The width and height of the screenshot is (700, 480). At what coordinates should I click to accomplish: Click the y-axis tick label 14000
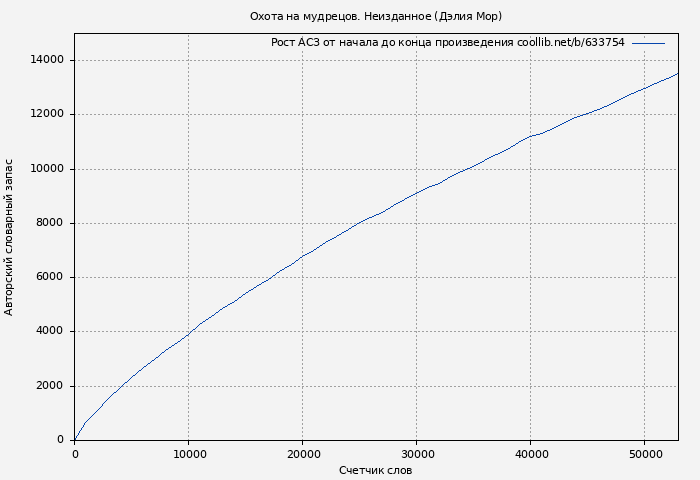point(47,60)
